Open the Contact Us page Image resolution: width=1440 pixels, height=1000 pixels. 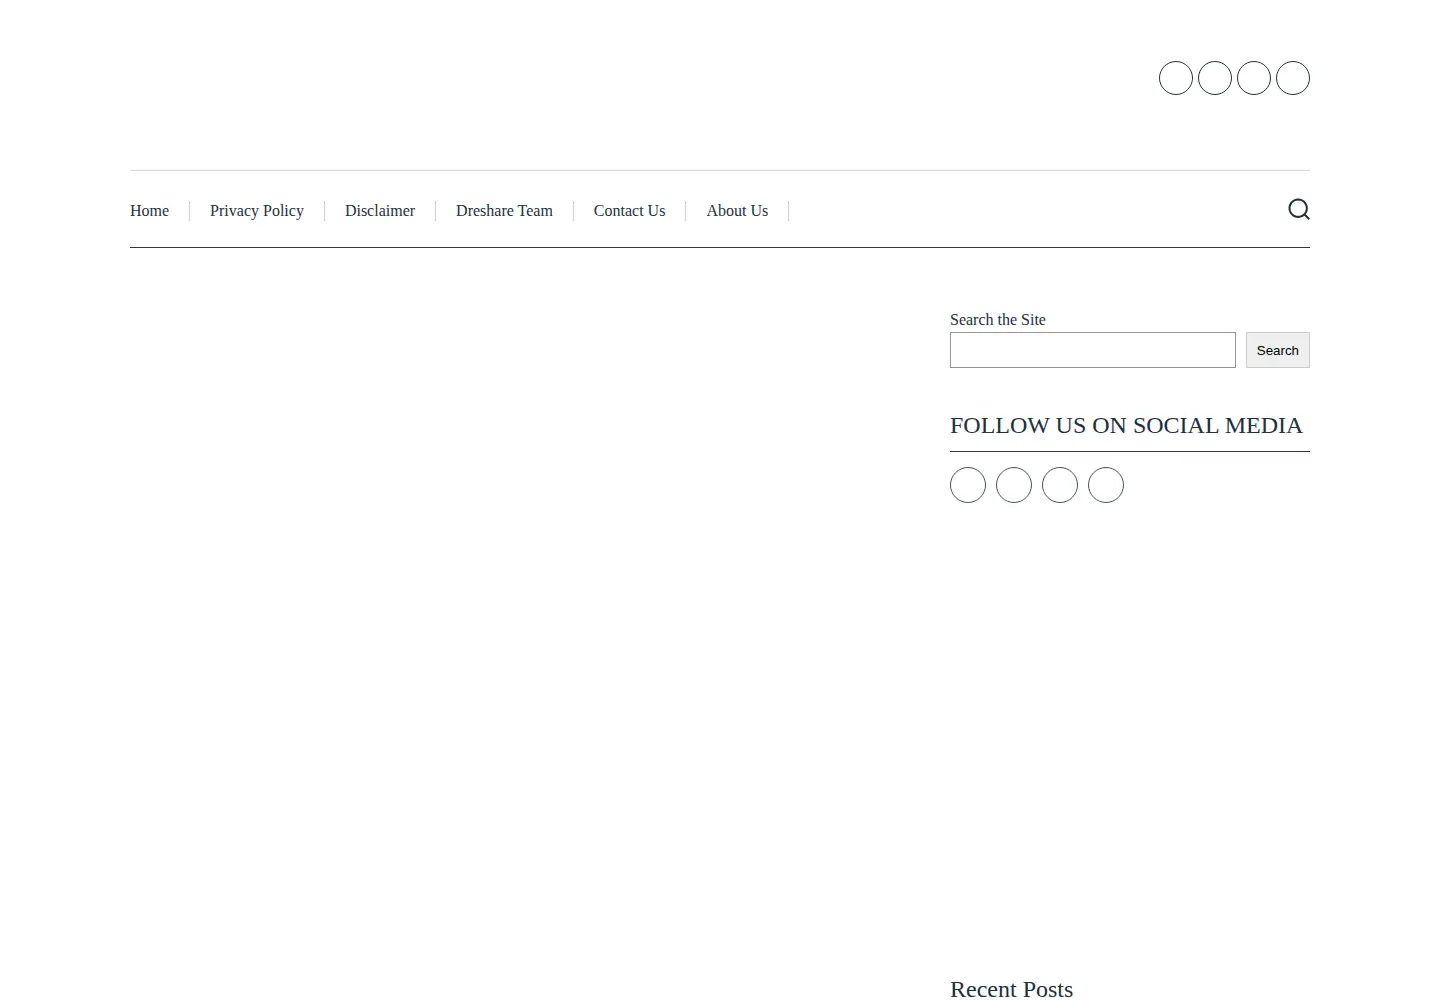pos(629,211)
